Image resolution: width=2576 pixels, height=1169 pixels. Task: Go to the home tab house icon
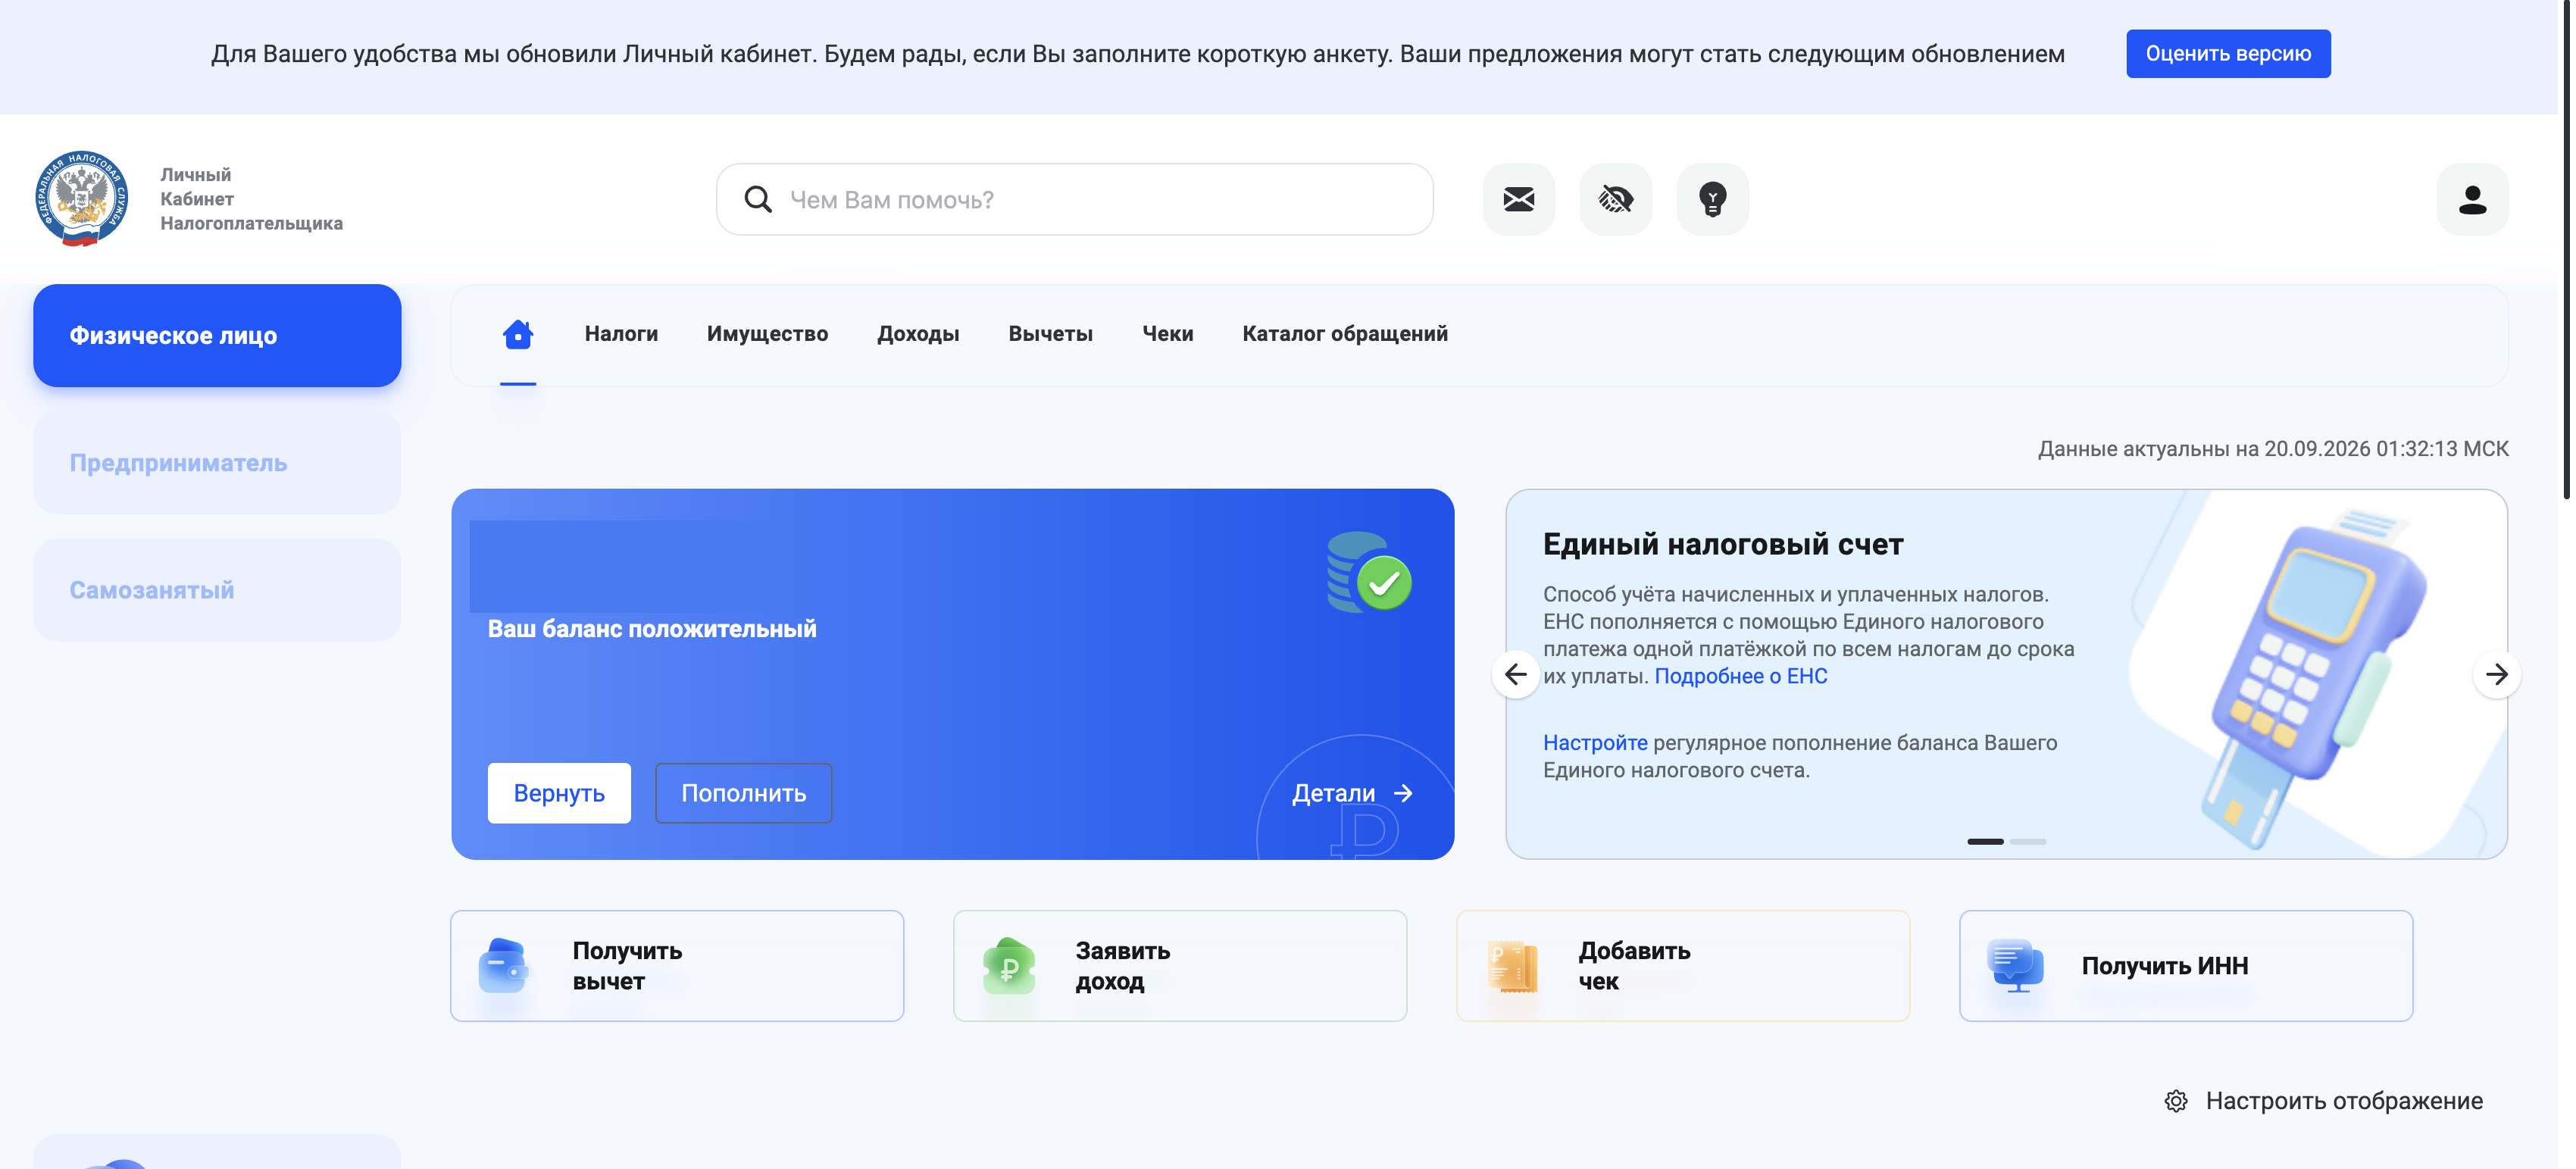518,334
